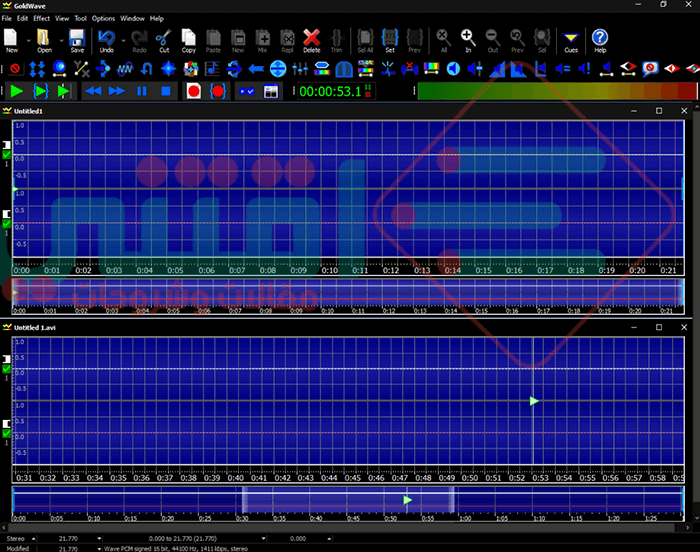The height and width of the screenshot is (552, 700).
Task: Open the Tool menu
Action: pyautogui.click(x=80, y=18)
